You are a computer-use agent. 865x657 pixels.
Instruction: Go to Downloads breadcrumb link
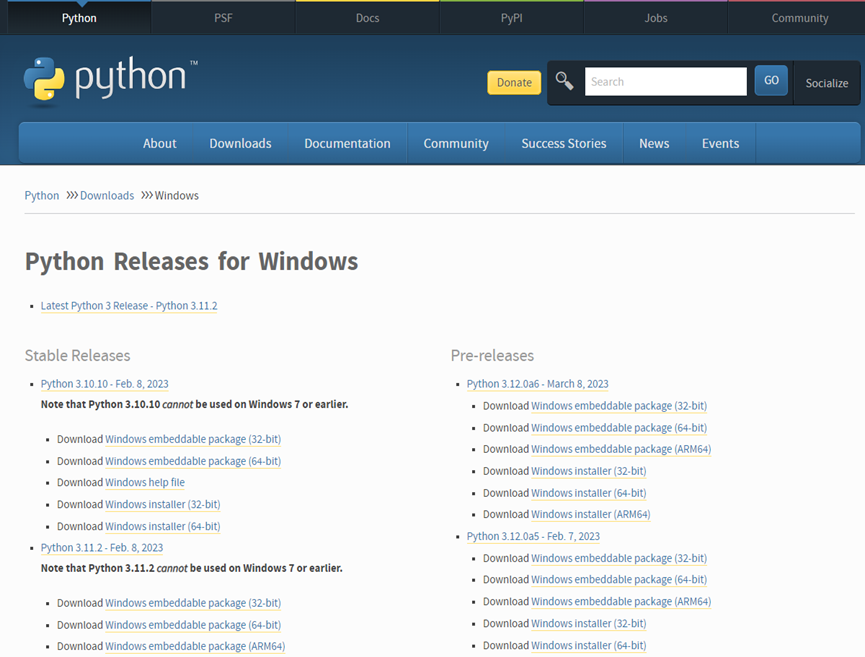coord(107,196)
